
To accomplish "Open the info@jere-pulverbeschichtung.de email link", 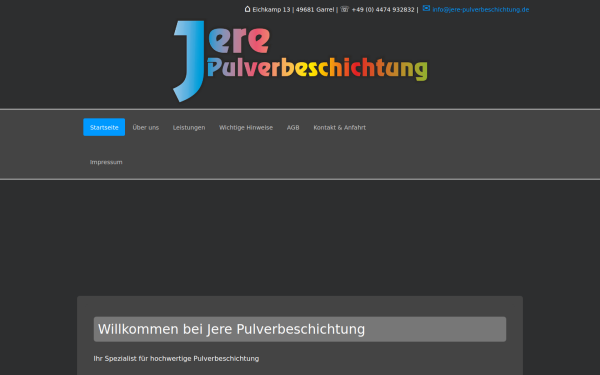I will [481, 10].
